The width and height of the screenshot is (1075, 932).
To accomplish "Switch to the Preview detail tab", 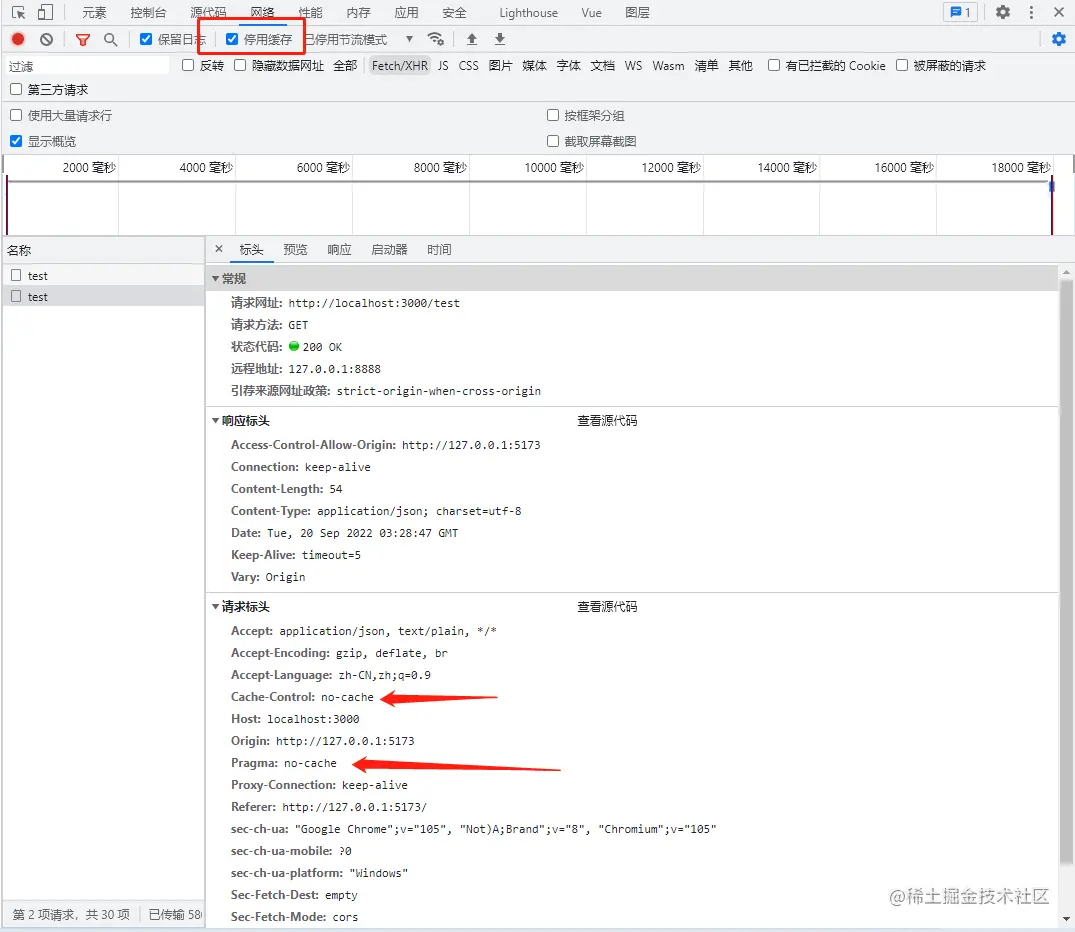I will pos(295,250).
